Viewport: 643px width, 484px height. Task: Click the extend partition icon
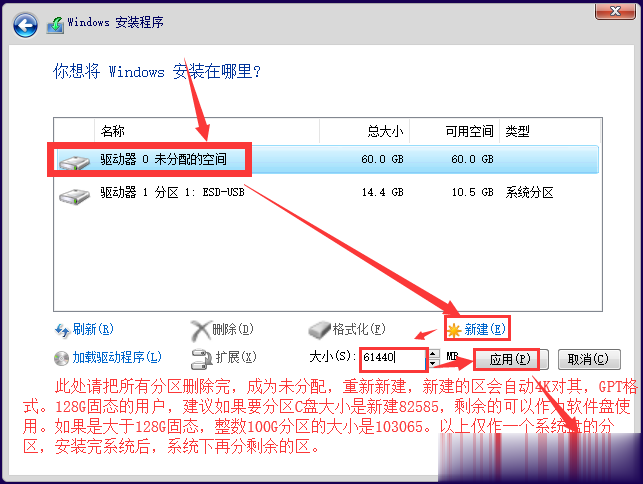pos(201,359)
